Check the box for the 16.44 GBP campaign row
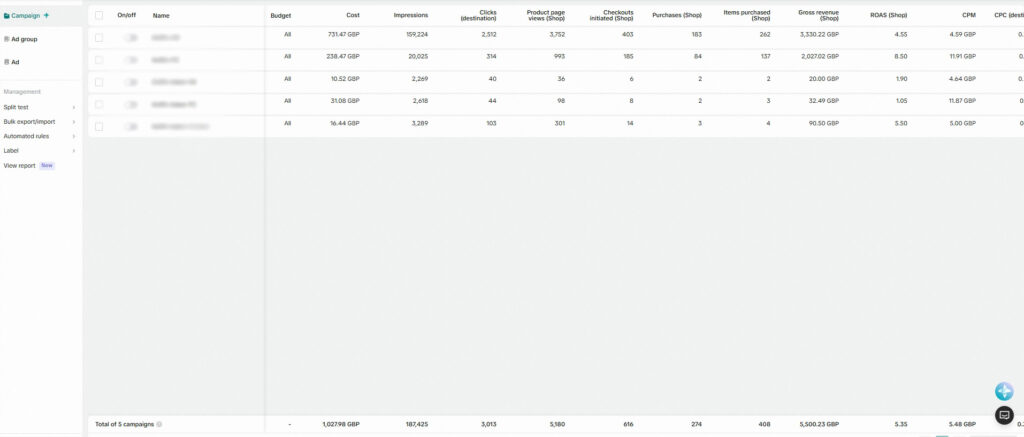The height and width of the screenshot is (437, 1024). [x=99, y=126]
